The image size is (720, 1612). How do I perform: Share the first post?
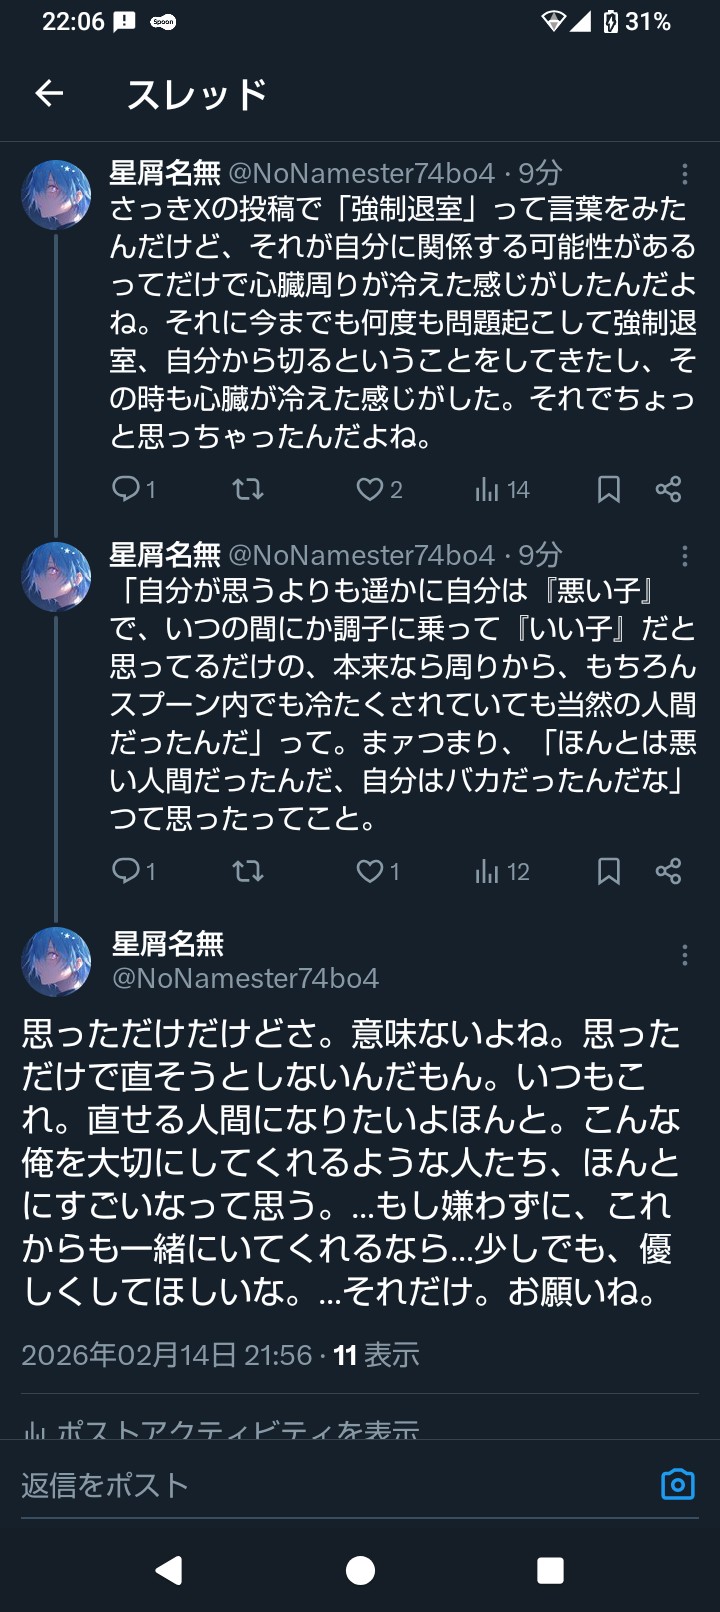[x=668, y=489]
